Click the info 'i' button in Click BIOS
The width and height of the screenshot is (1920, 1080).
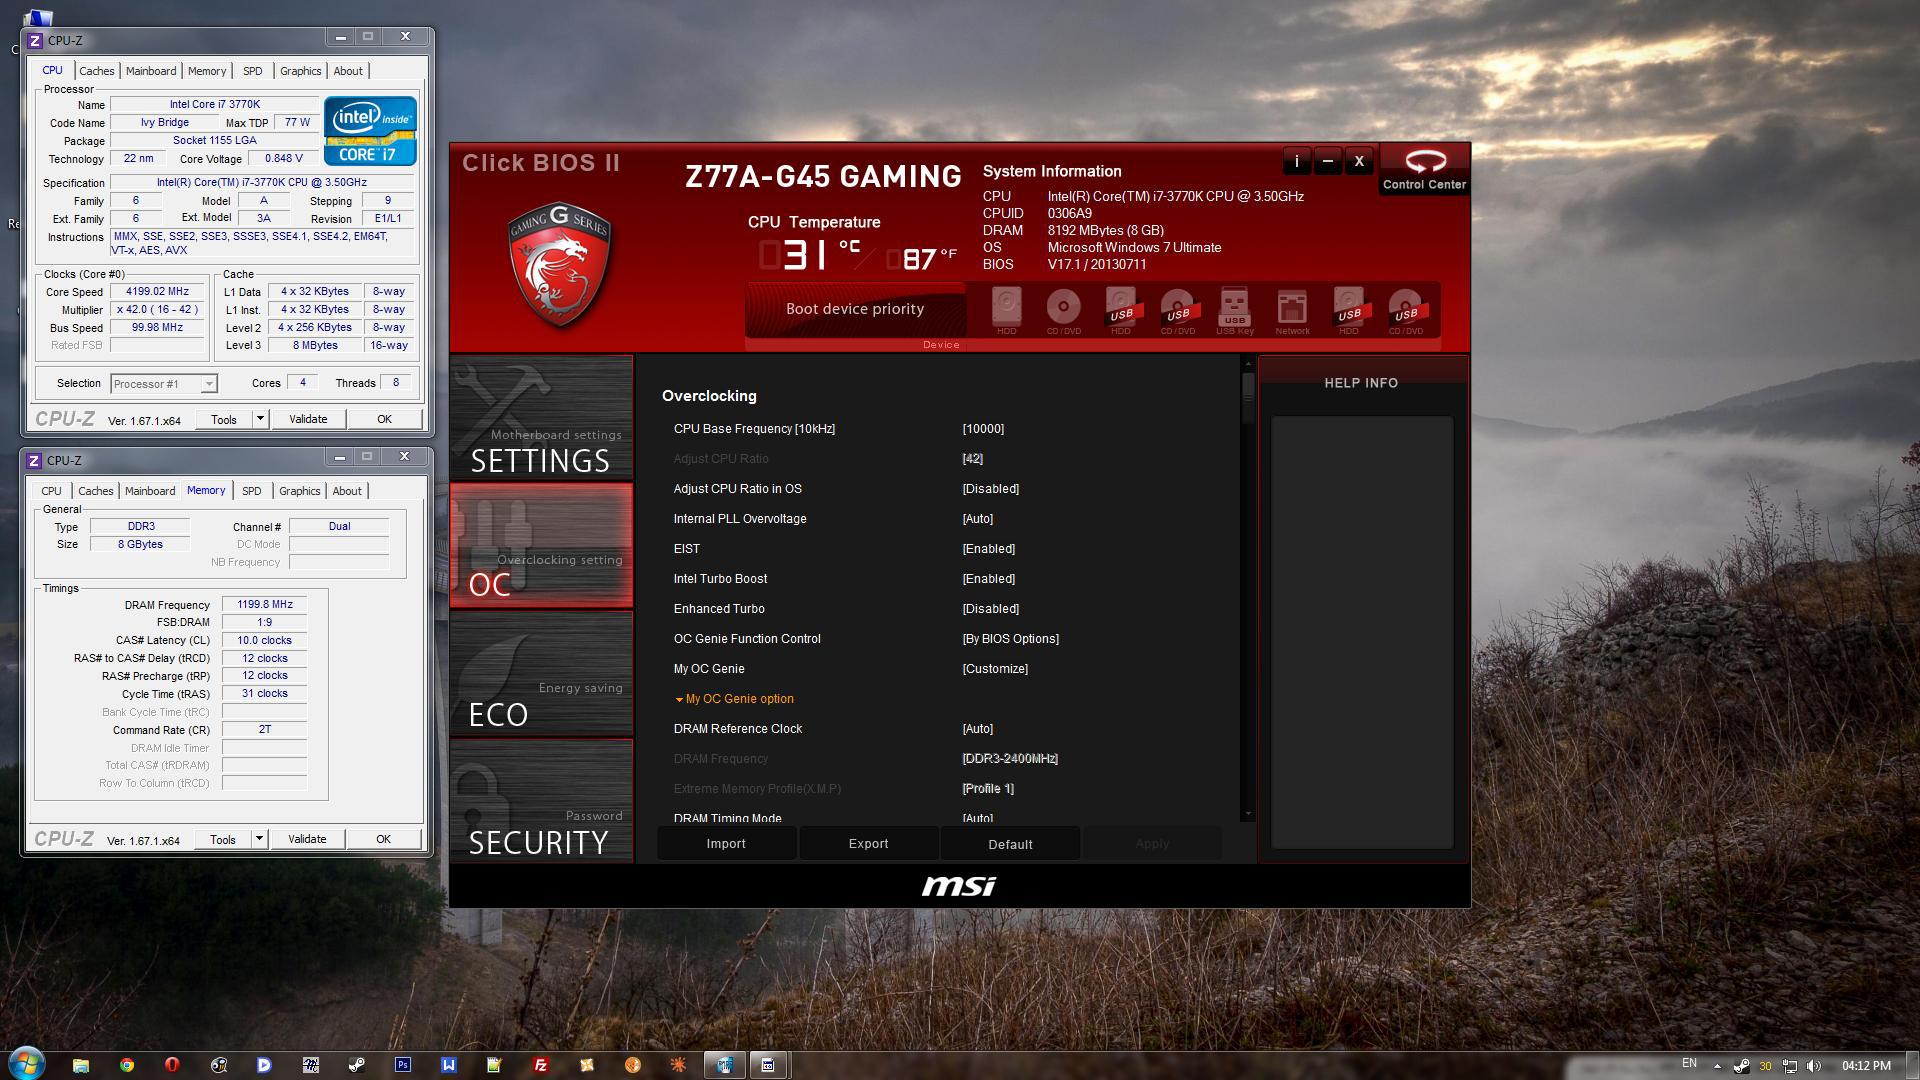[1296, 161]
